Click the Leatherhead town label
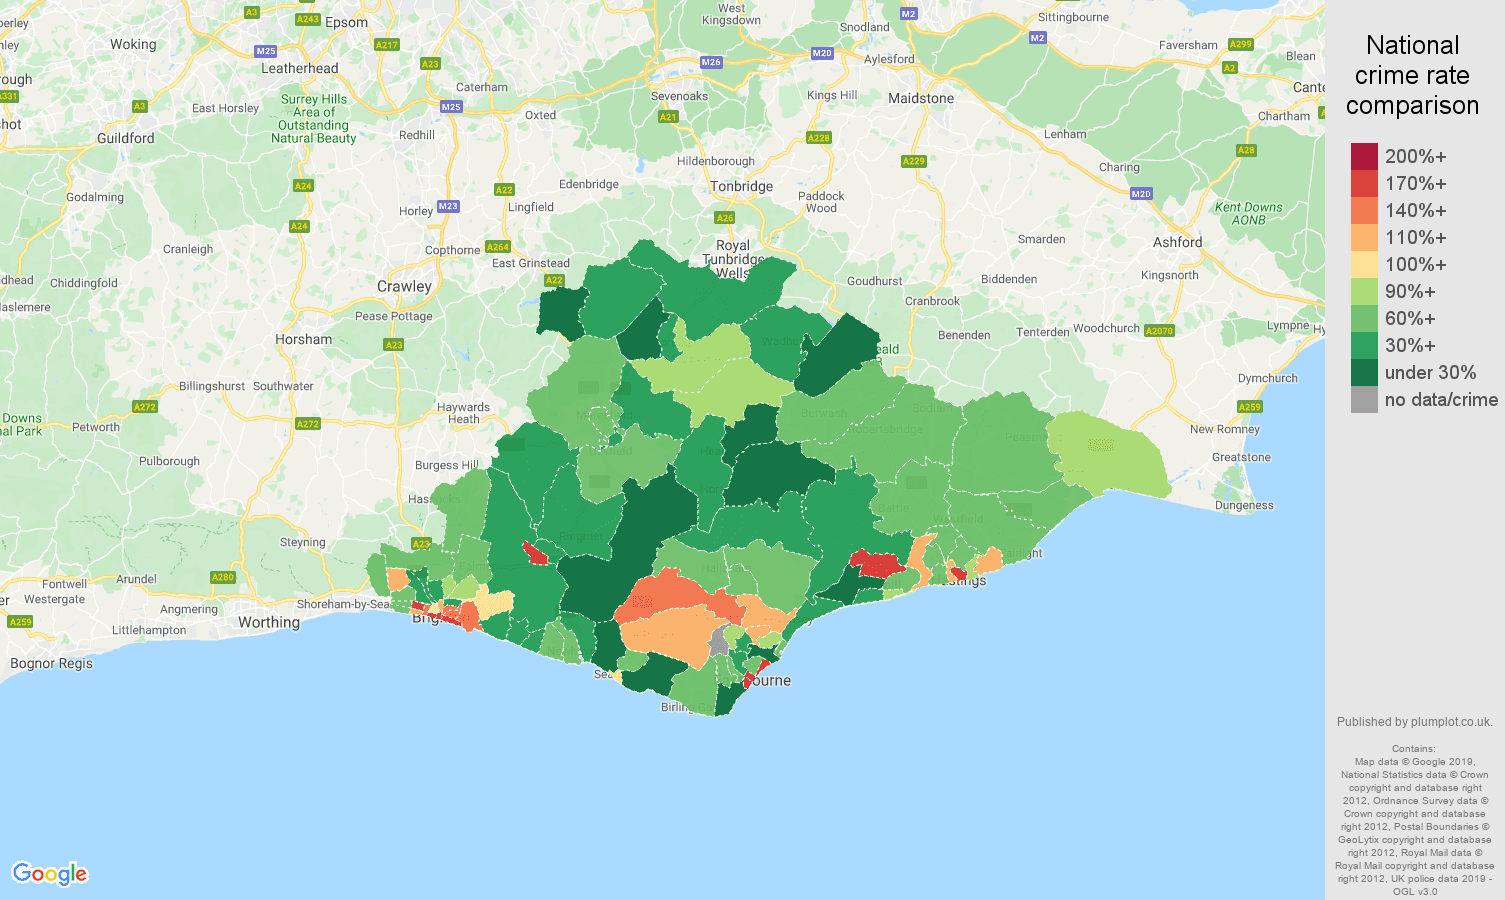 pos(300,69)
